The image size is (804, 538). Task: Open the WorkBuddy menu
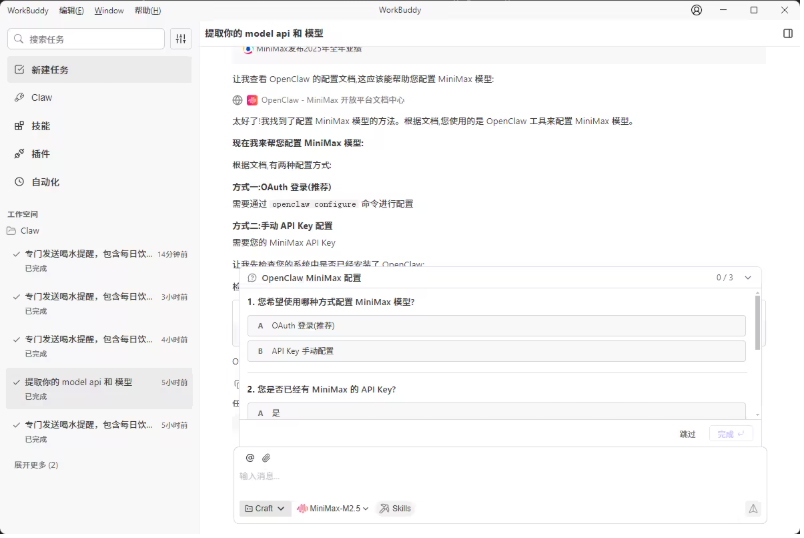[x=28, y=10]
